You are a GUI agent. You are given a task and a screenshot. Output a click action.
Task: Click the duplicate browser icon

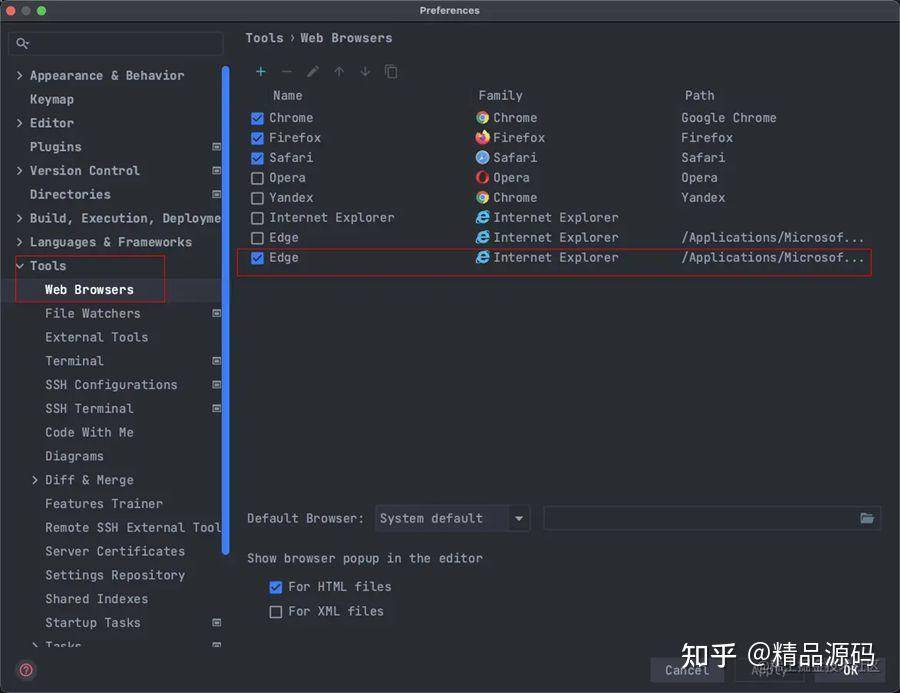(391, 72)
